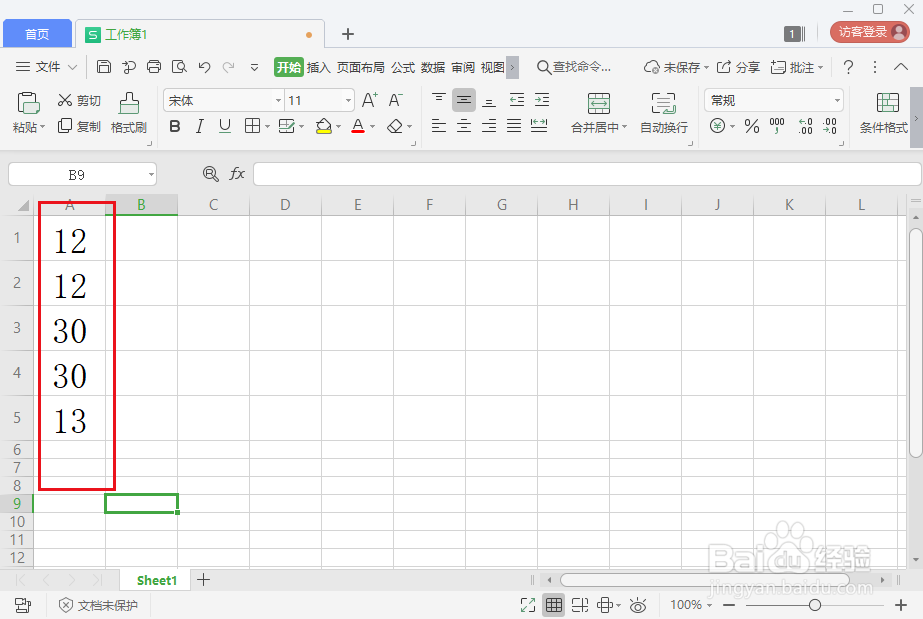Toggle Bold formatting
Screen dimensions: 923x619
pyautogui.click(x=175, y=126)
